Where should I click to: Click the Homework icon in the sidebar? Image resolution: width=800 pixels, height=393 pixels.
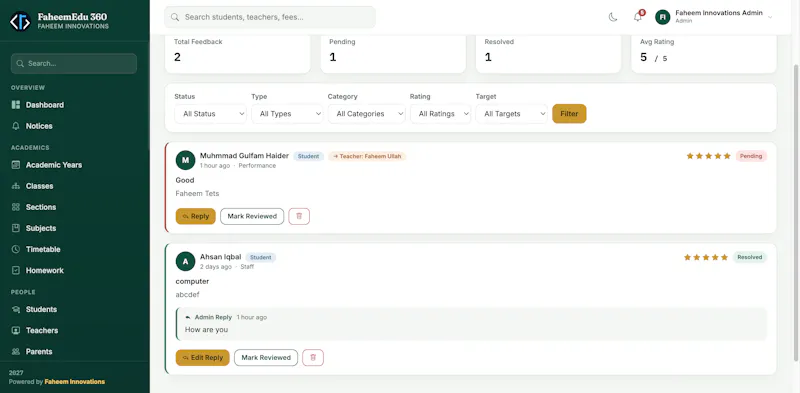coord(16,271)
